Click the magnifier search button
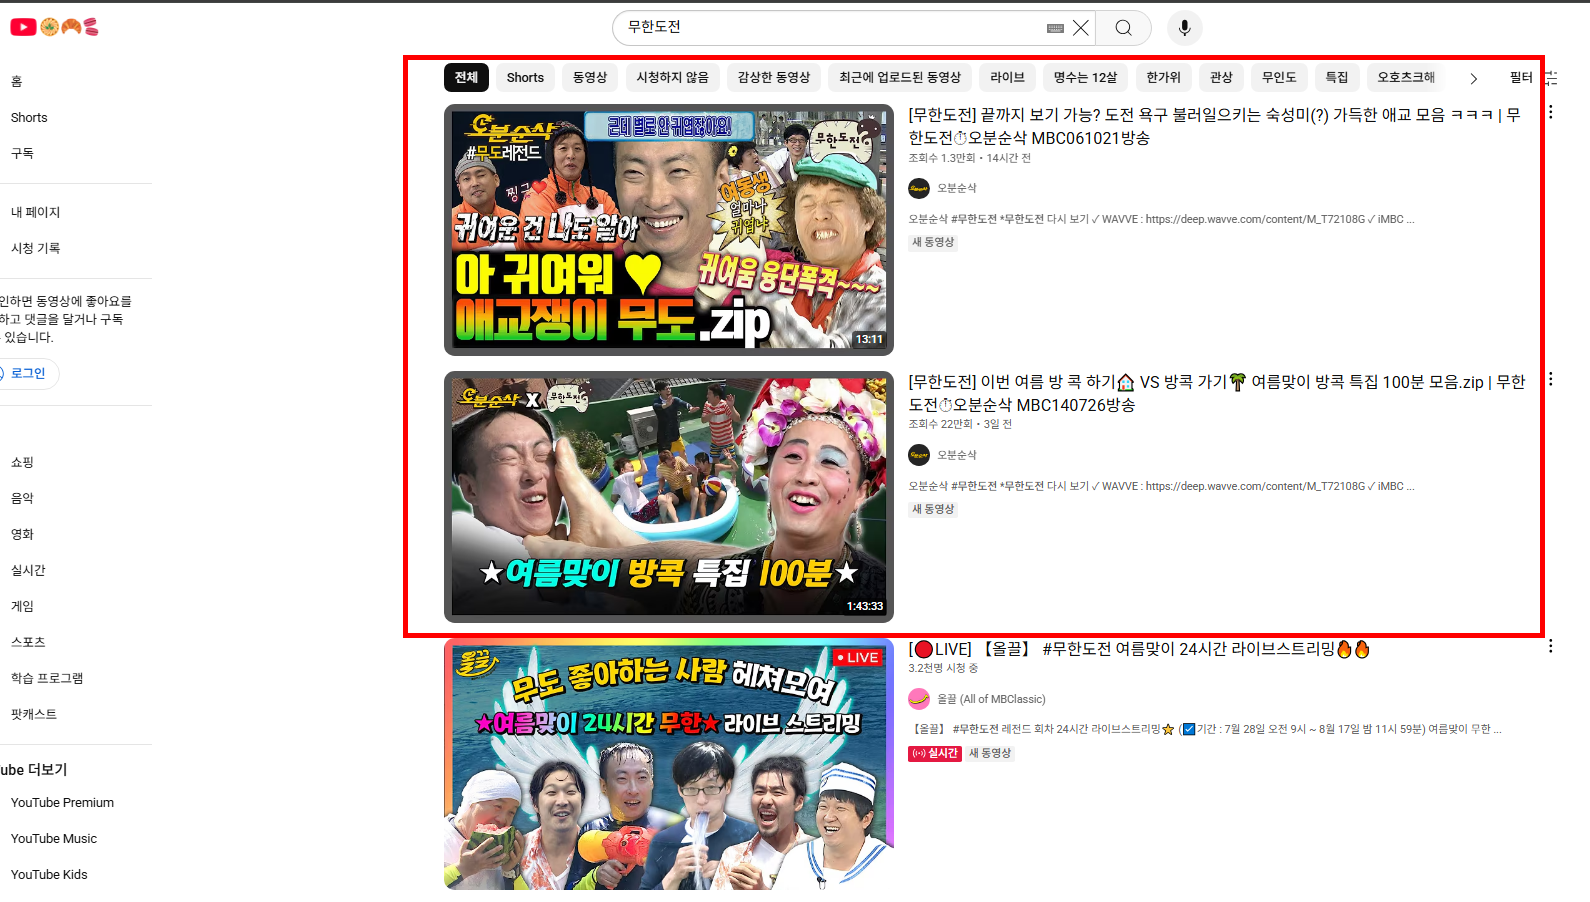 pyautogui.click(x=1123, y=28)
